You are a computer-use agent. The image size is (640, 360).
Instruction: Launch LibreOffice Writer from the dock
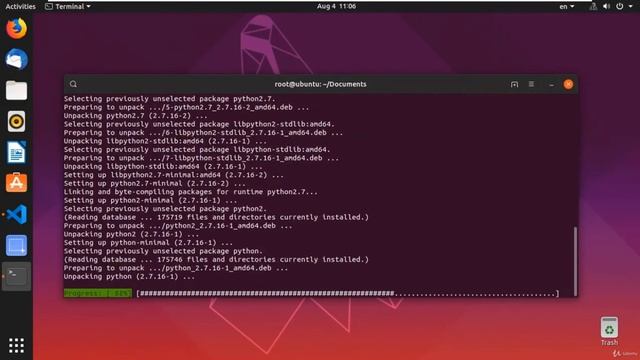click(x=16, y=153)
